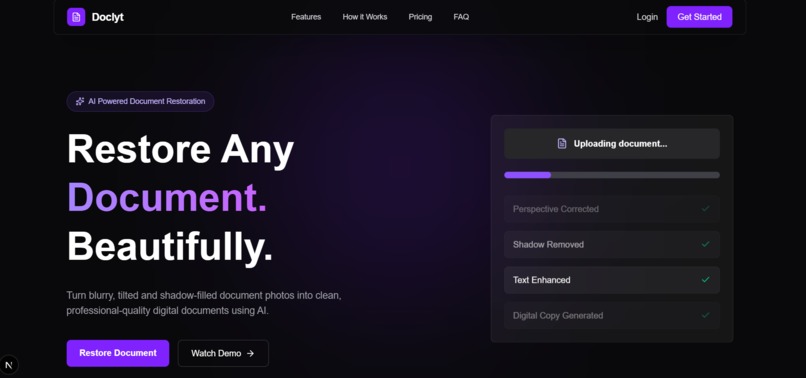Go to How it Works section

pyautogui.click(x=365, y=17)
